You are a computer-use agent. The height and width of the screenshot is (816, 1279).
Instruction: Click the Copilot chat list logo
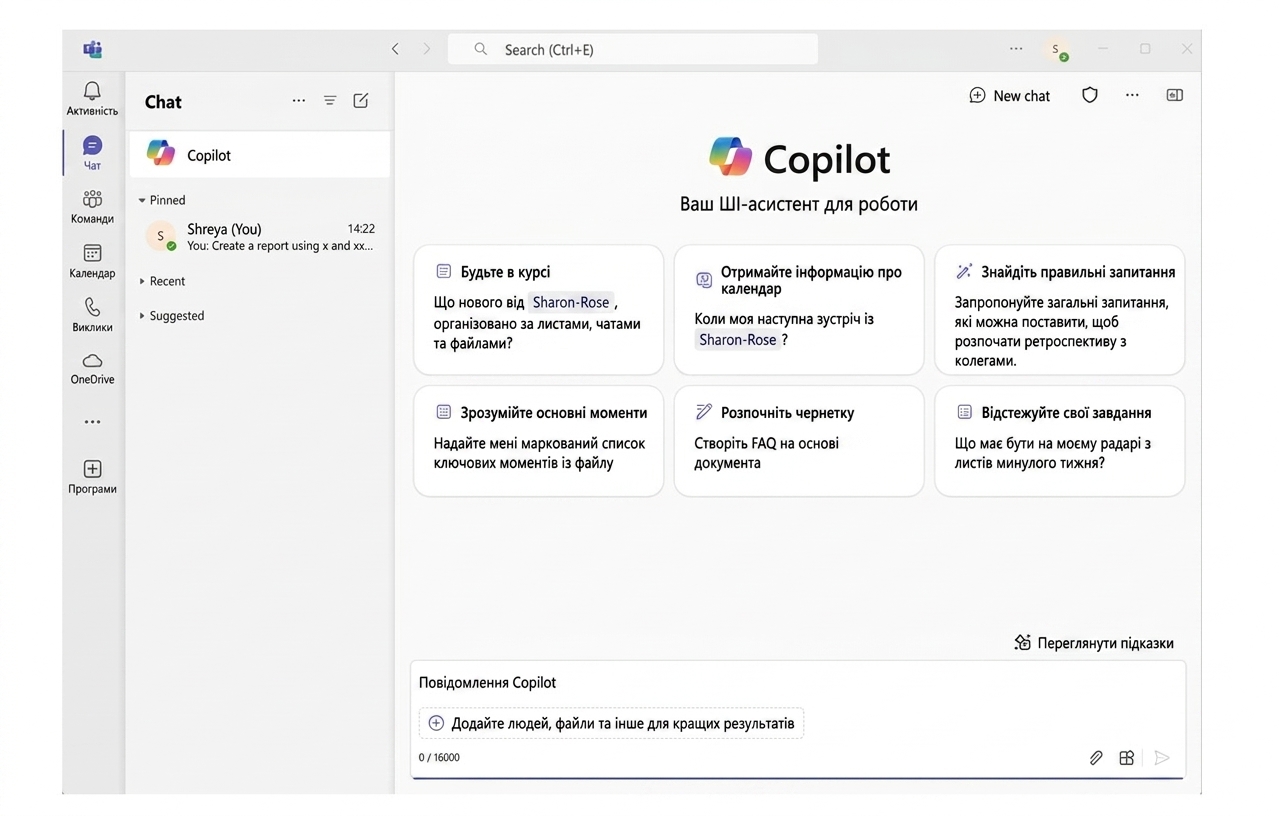pos(161,153)
